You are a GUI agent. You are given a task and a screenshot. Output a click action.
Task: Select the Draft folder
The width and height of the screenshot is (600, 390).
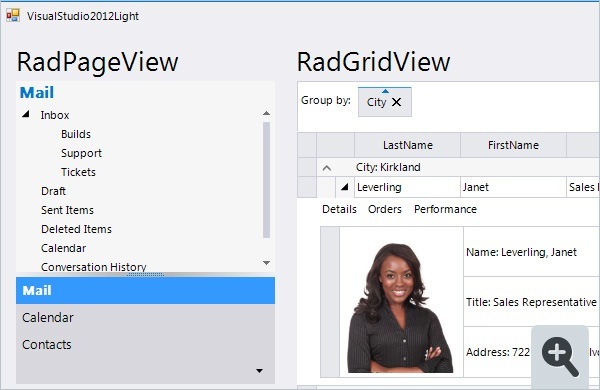(53, 191)
